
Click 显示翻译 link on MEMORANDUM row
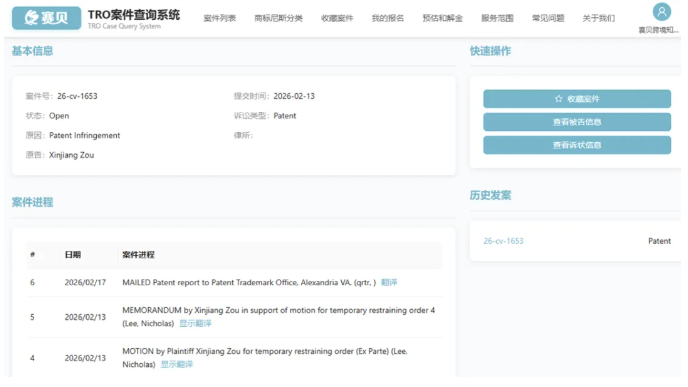pos(195,323)
